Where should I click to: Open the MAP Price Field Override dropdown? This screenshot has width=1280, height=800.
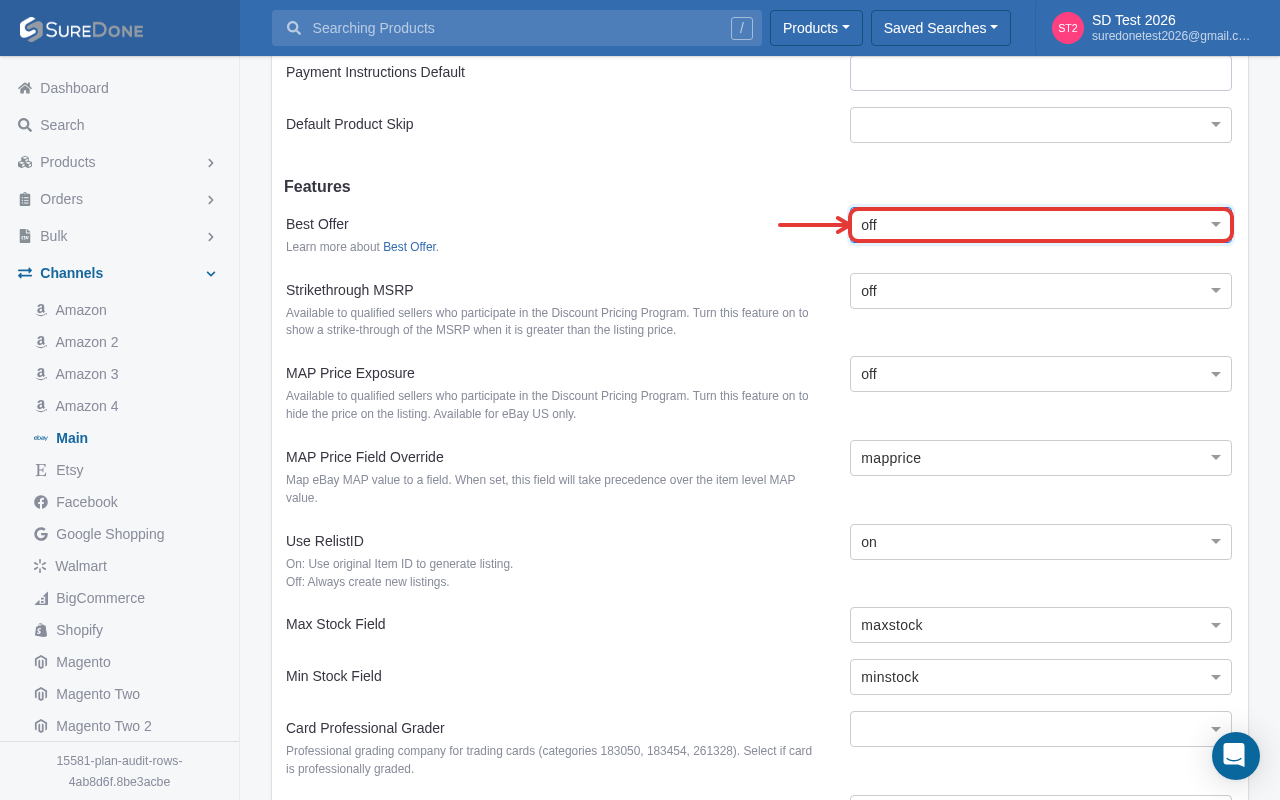click(1041, 458)
